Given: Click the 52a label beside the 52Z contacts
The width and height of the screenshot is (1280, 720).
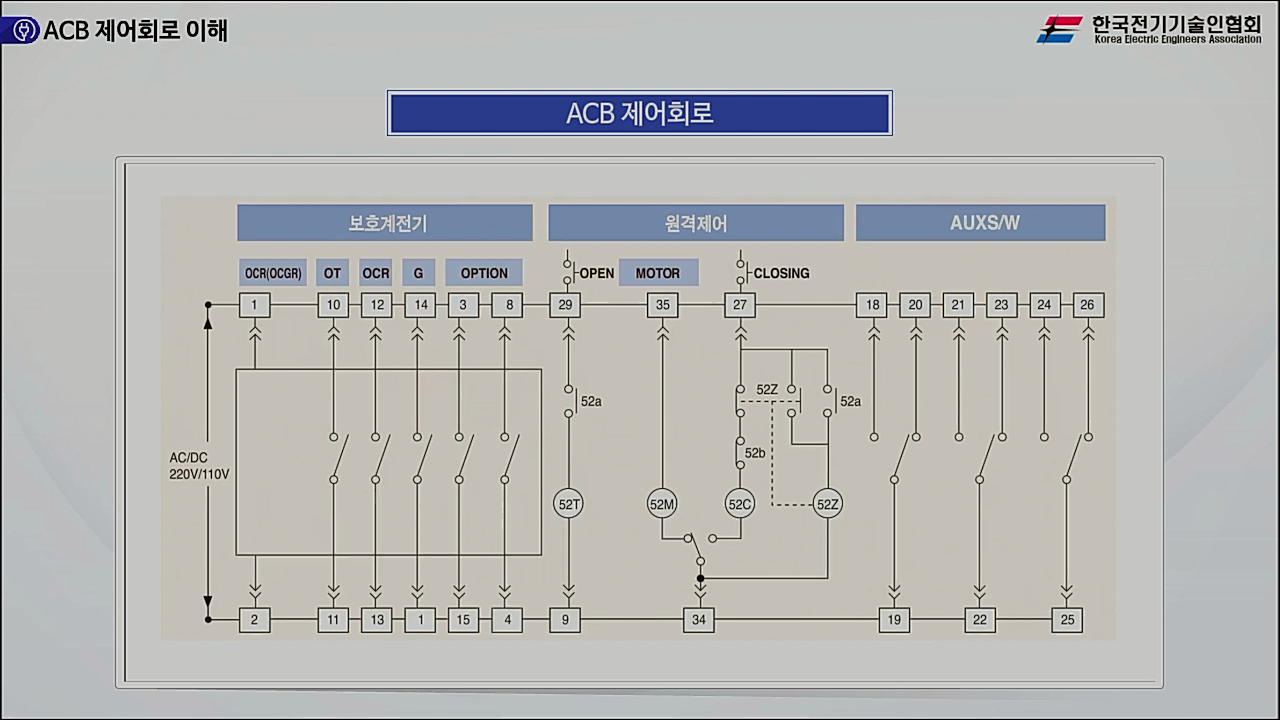Looking at the screenshot, I should (x=850, y=401).
